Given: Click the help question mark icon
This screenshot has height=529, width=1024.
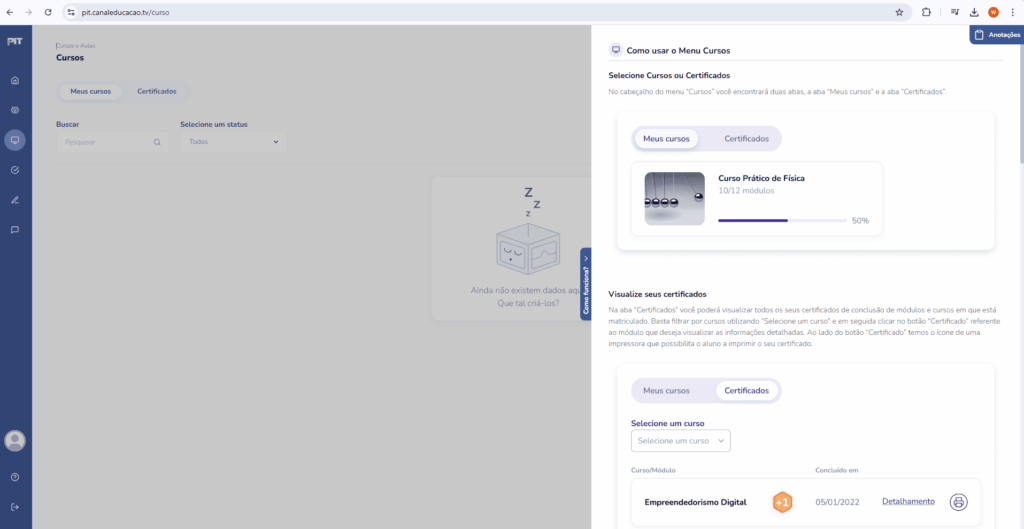Looking at the screenshot, I should click(15, 477).
